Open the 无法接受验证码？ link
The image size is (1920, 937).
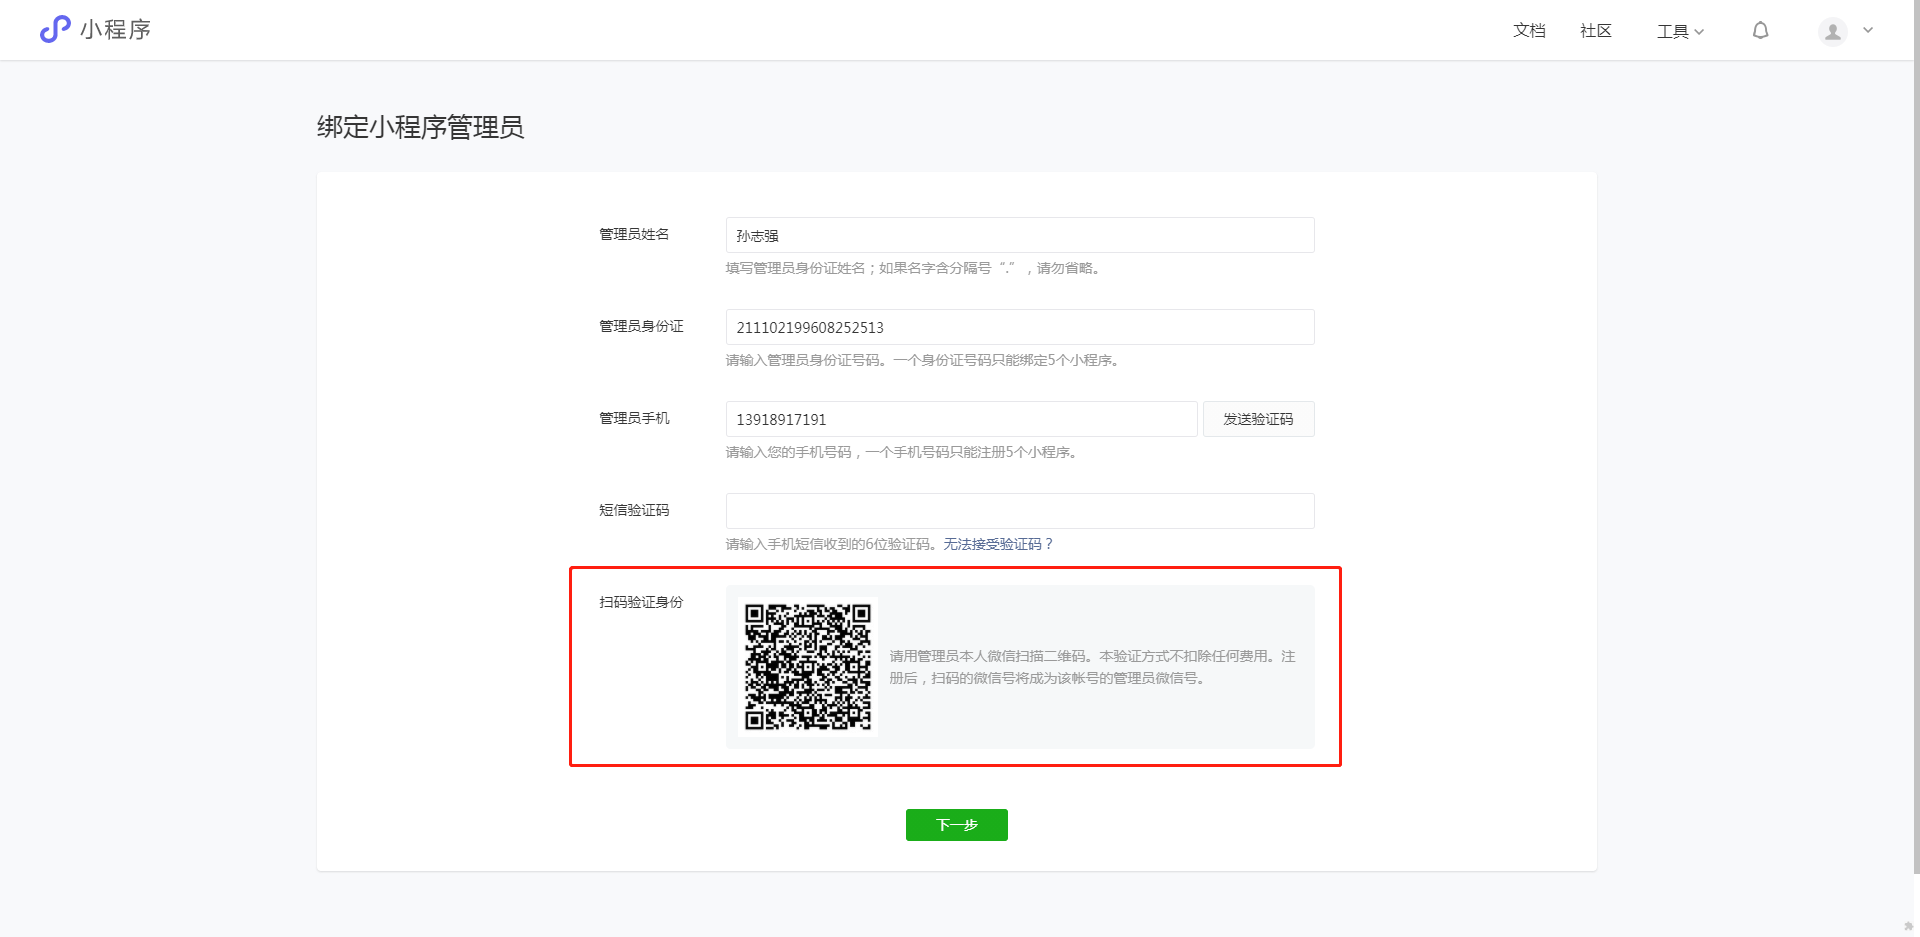click(998, 544)
